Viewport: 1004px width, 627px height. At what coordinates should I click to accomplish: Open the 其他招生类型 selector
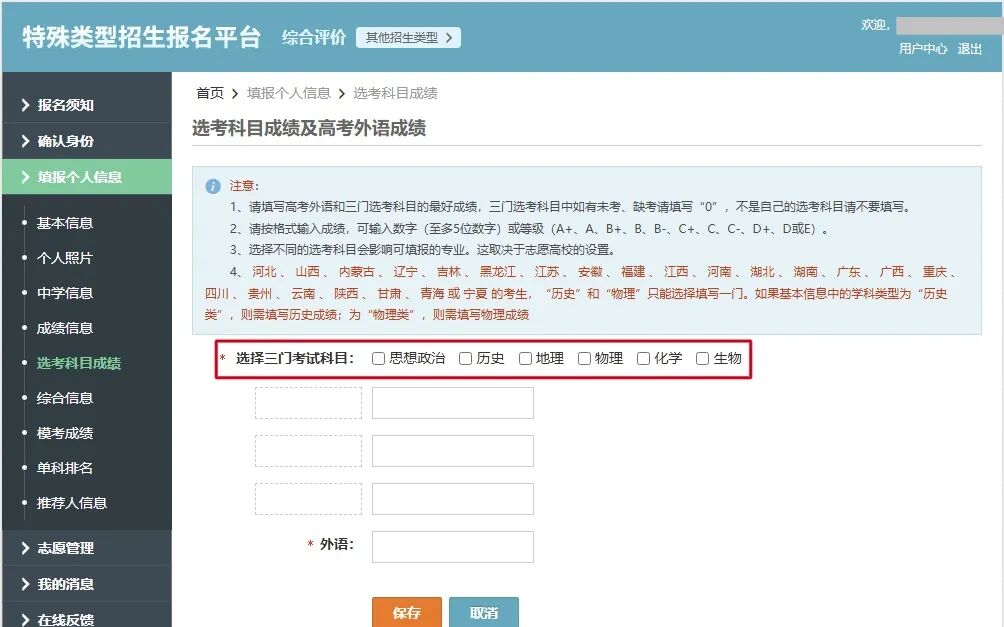click(408, 38)
